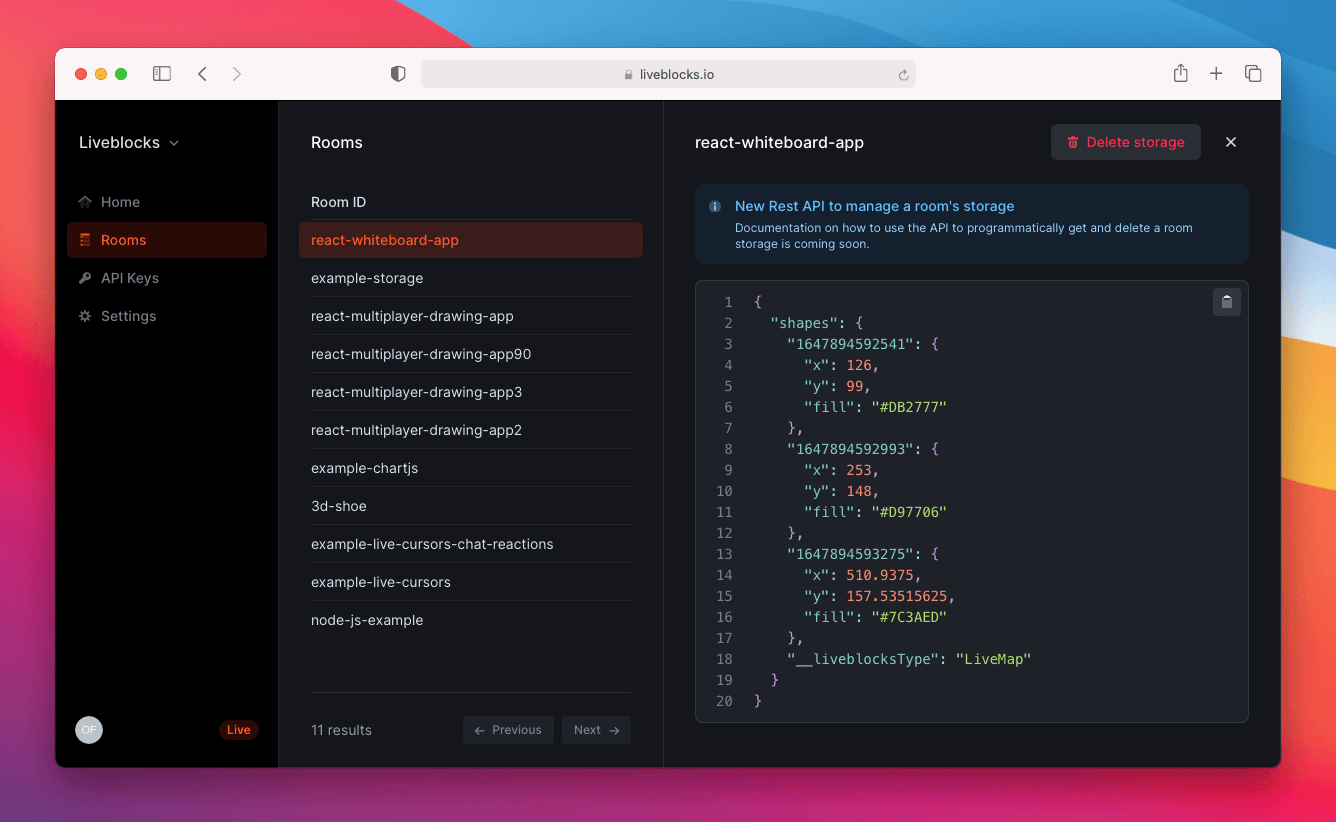Select the Rooms menu item
The image size is (1336, 822).
point(122,239)
